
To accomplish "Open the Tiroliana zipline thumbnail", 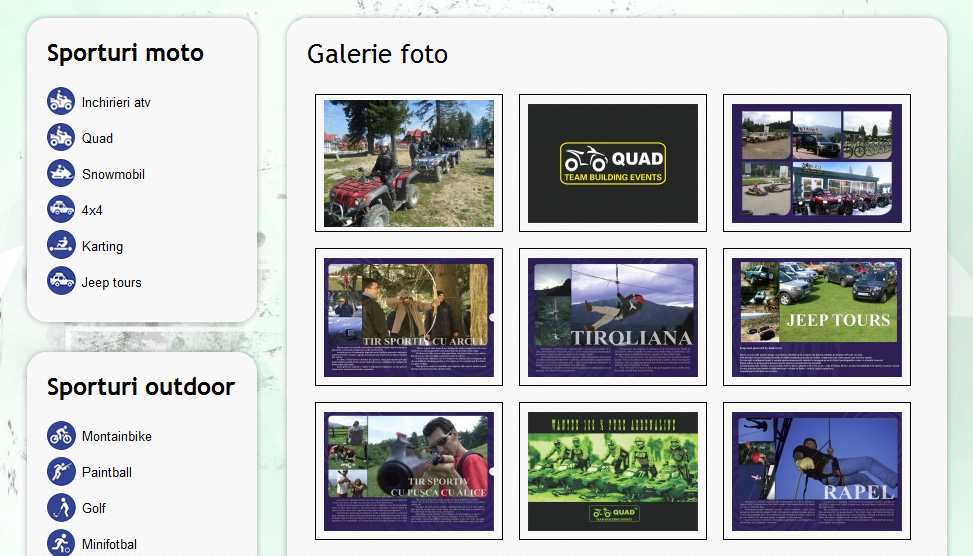I will (x=613, y=317).
